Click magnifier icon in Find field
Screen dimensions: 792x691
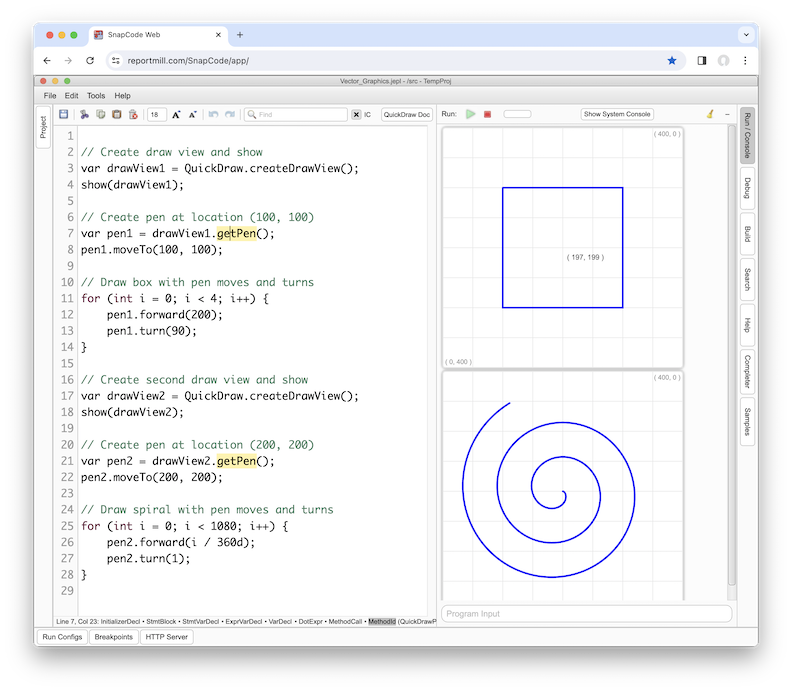[x=252, y=115]
